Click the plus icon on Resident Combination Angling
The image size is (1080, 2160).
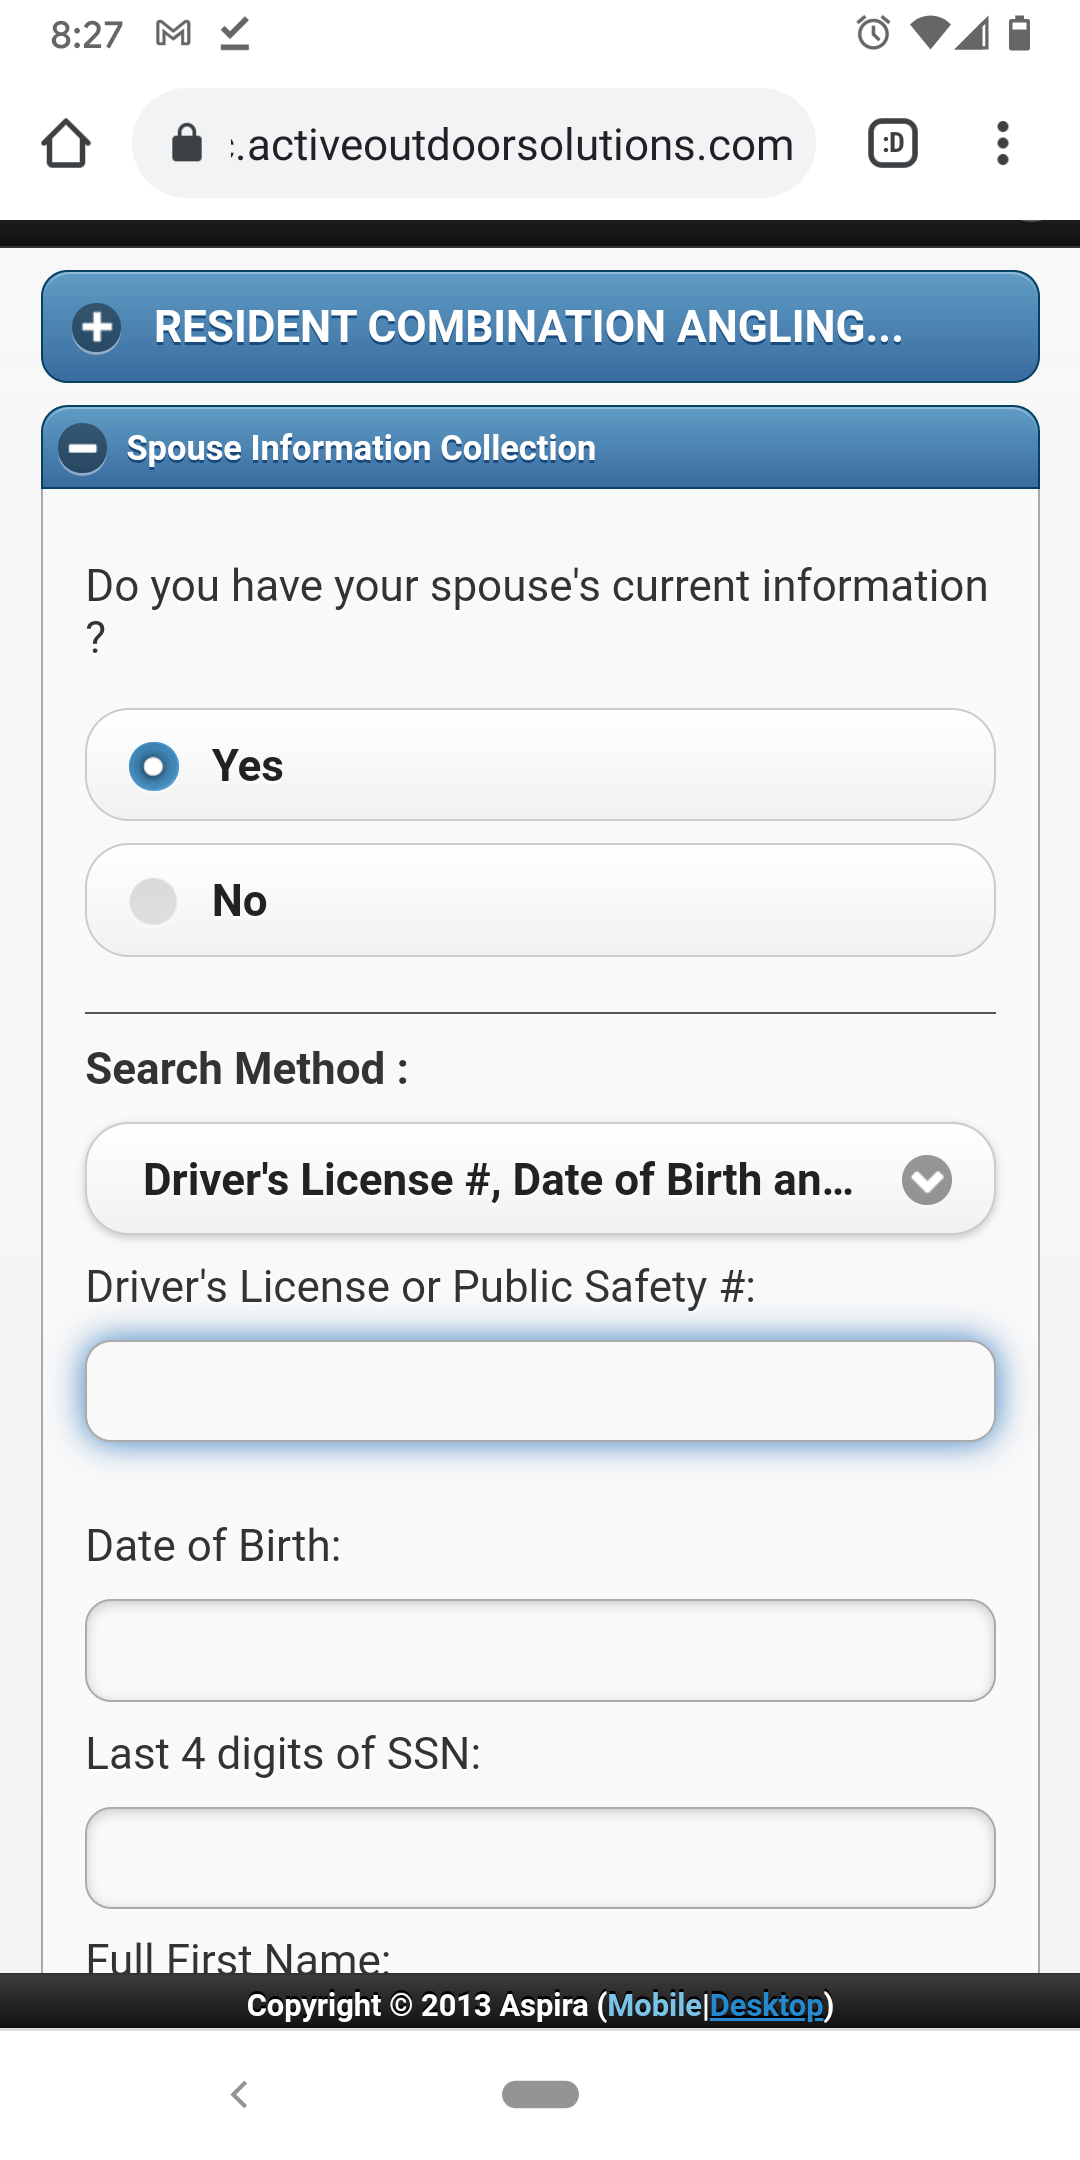[97, 327]
